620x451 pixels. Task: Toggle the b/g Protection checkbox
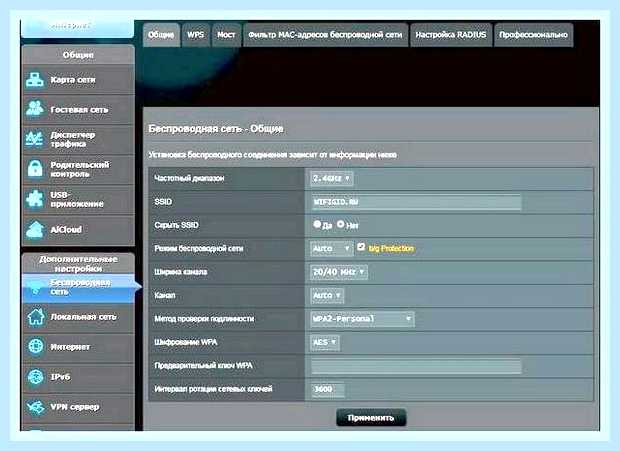pyautogui.click(x=361, y=247)
